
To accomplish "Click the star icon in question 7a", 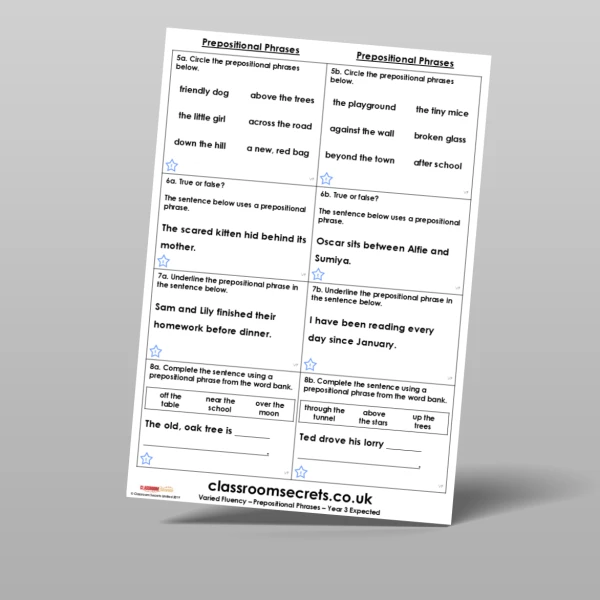I will click(x=156, y=351).
